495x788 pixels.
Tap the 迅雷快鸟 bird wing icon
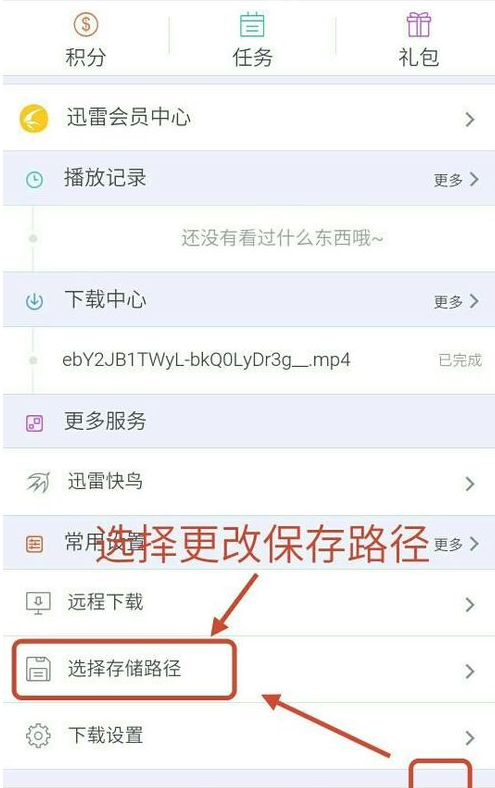[38, 482]
